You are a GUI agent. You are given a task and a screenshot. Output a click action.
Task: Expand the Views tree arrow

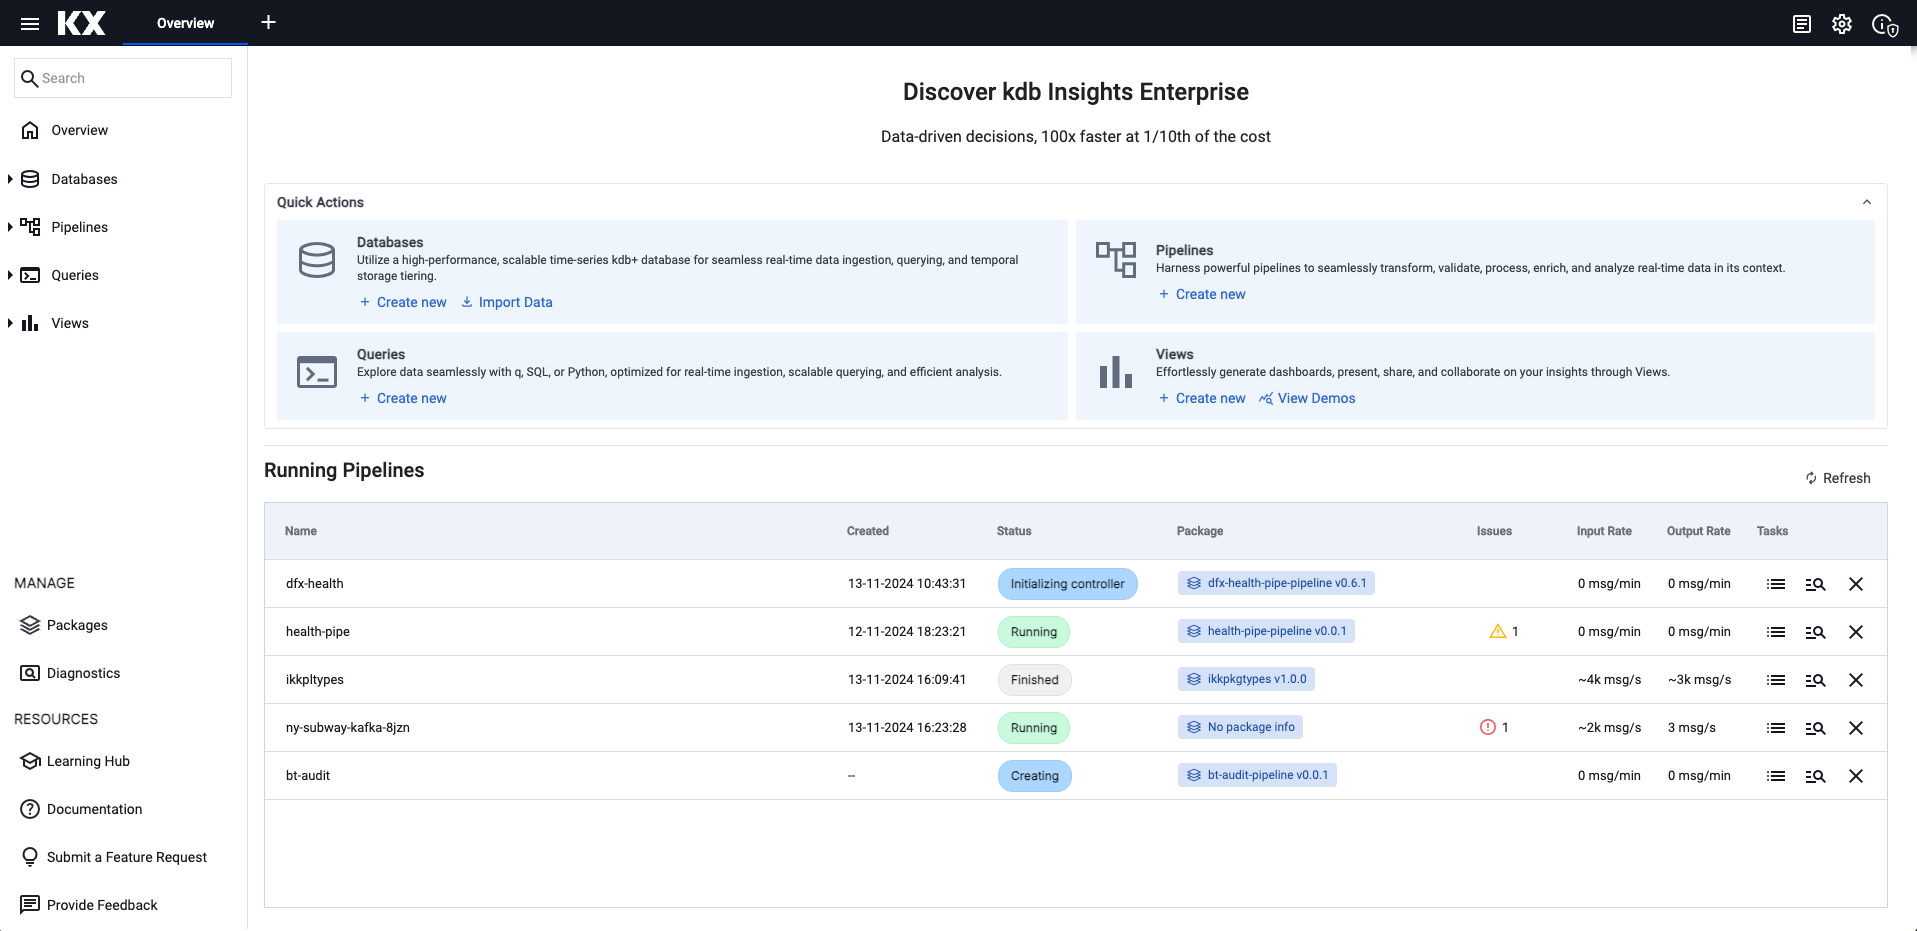coord(10,323)
